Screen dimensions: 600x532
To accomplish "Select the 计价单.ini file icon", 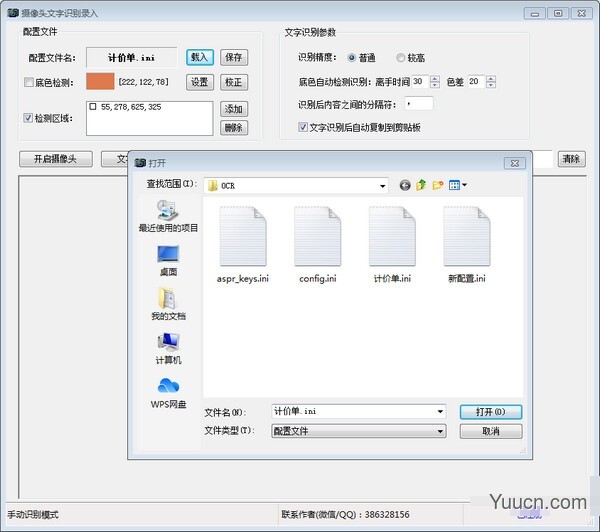I will point(392,236).
